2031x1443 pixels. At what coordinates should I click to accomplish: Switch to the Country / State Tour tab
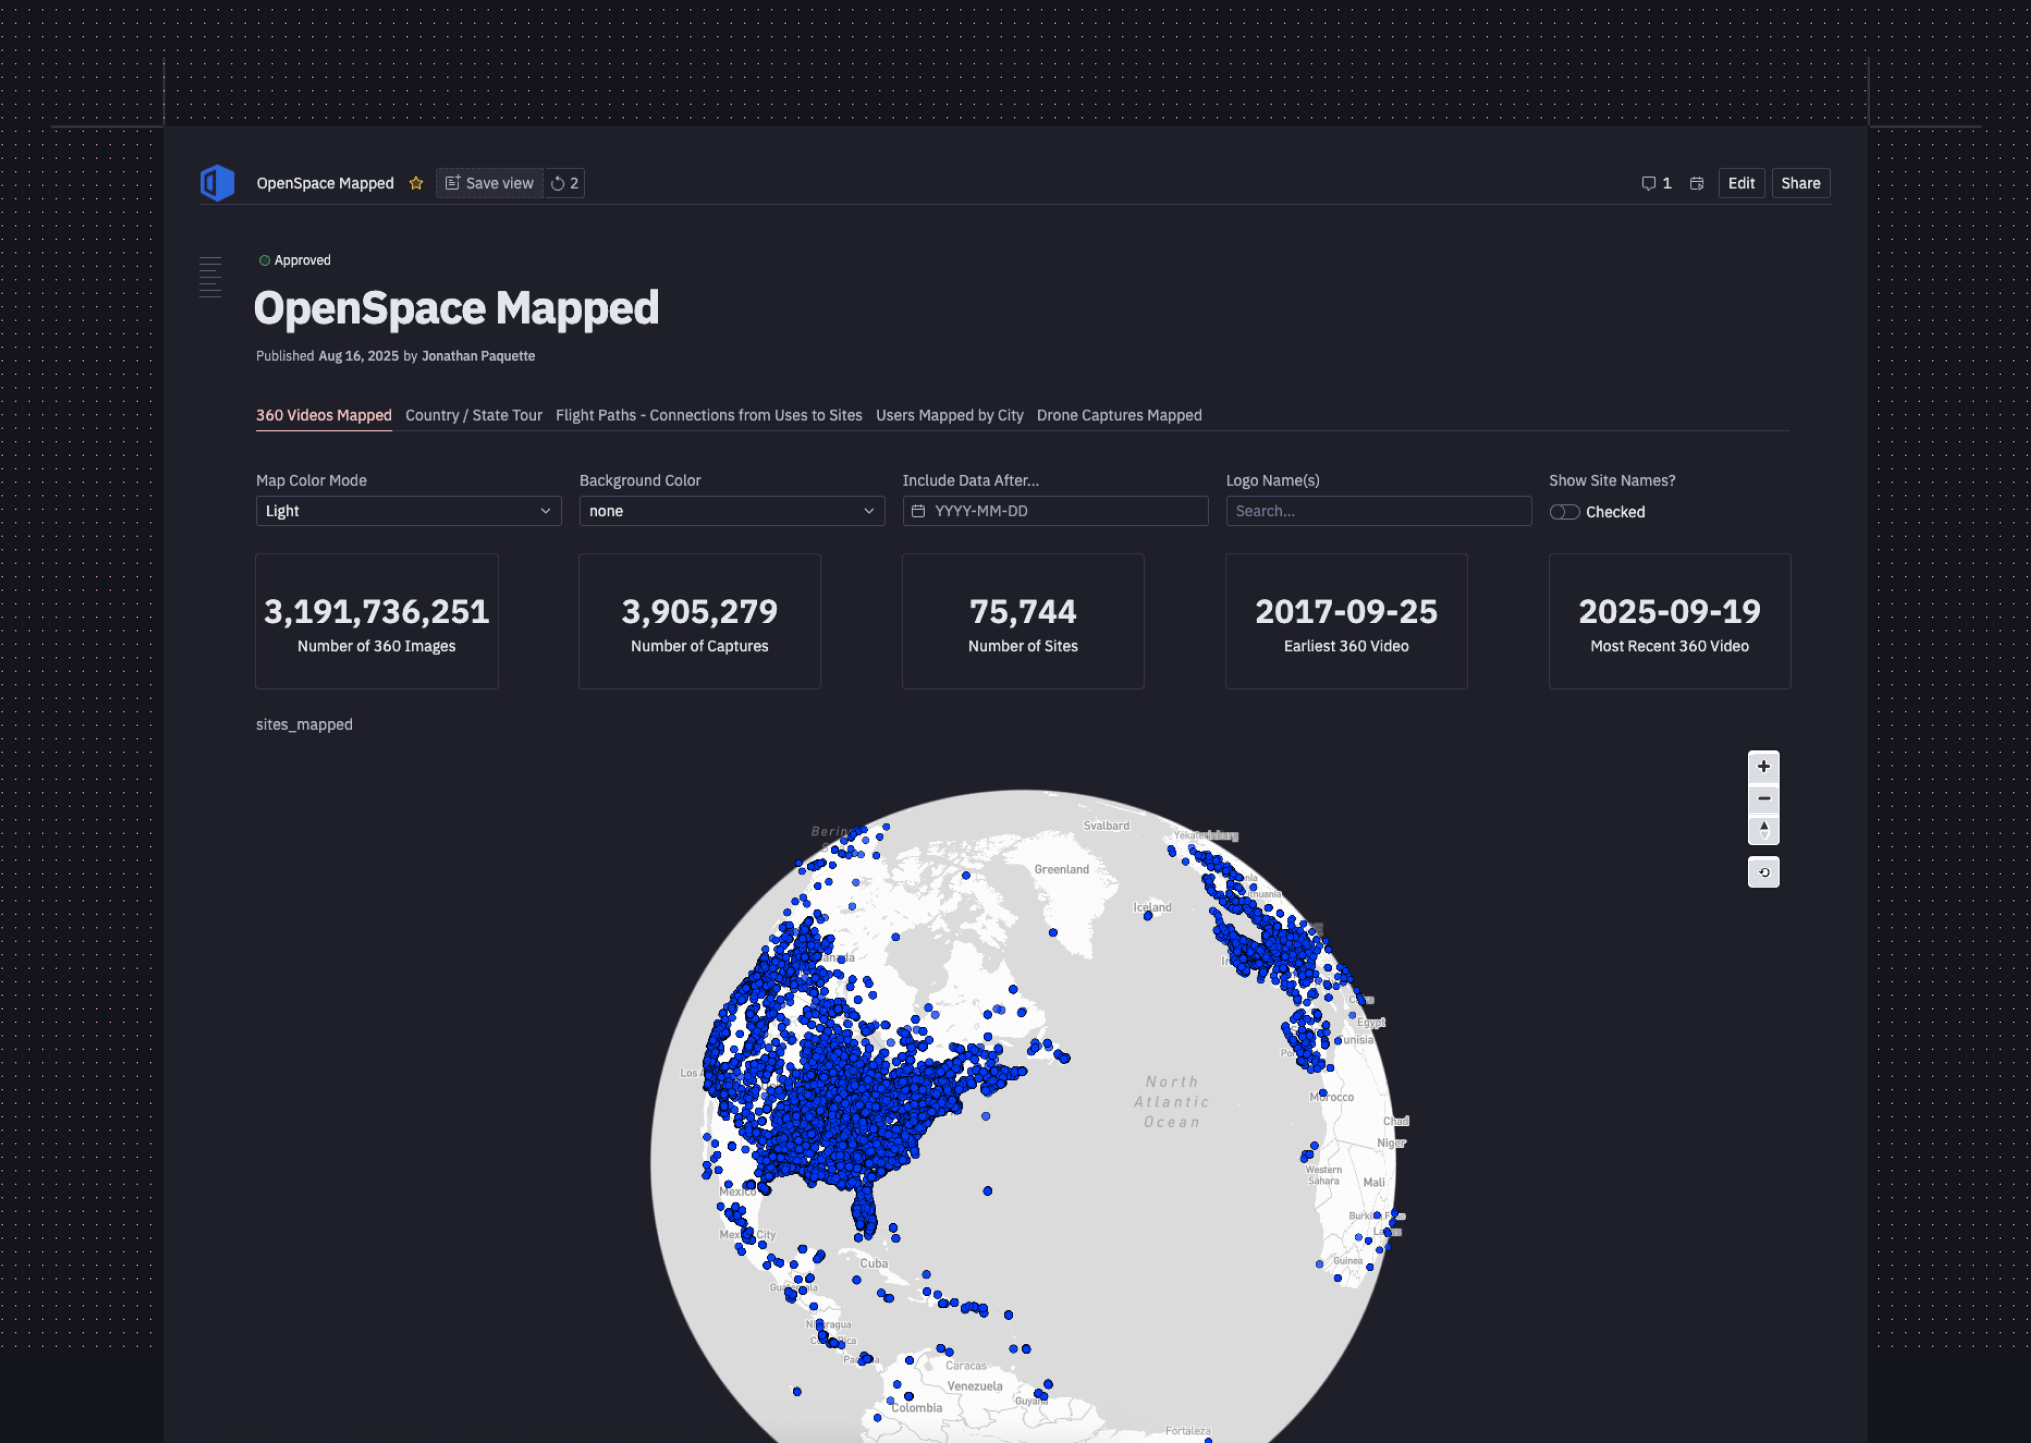(473, 415)
